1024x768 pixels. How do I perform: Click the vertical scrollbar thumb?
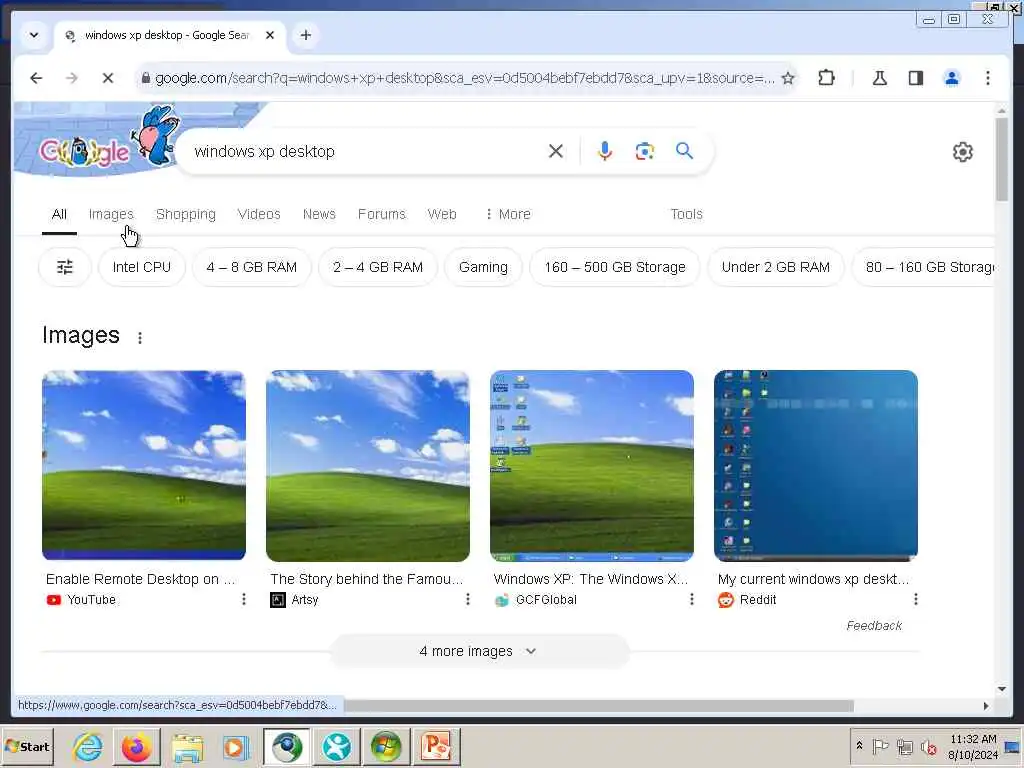(1002, 160)
